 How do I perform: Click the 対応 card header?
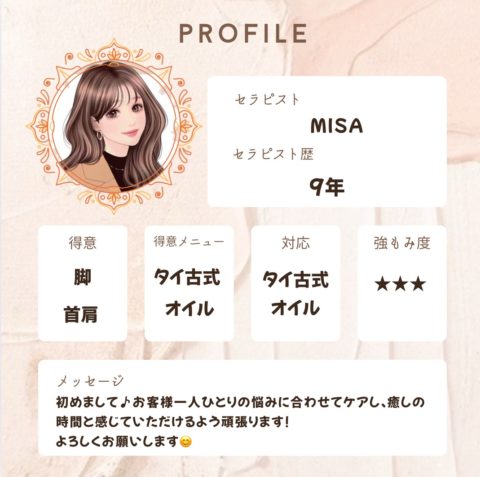[296, 242]
